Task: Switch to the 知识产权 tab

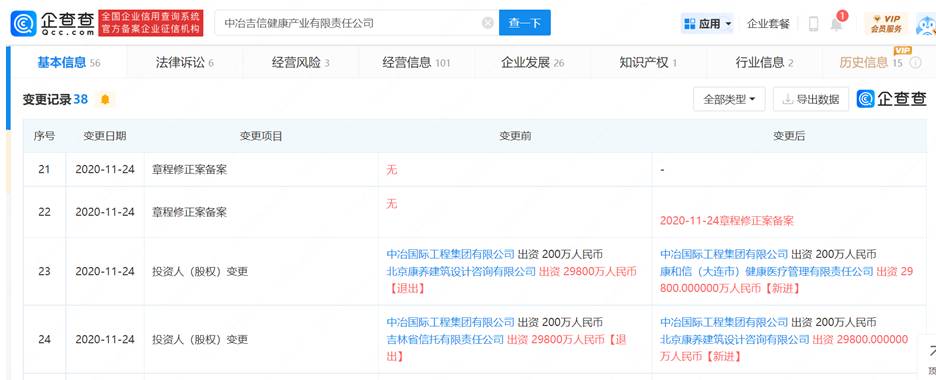Action: (x=648, y=63)
